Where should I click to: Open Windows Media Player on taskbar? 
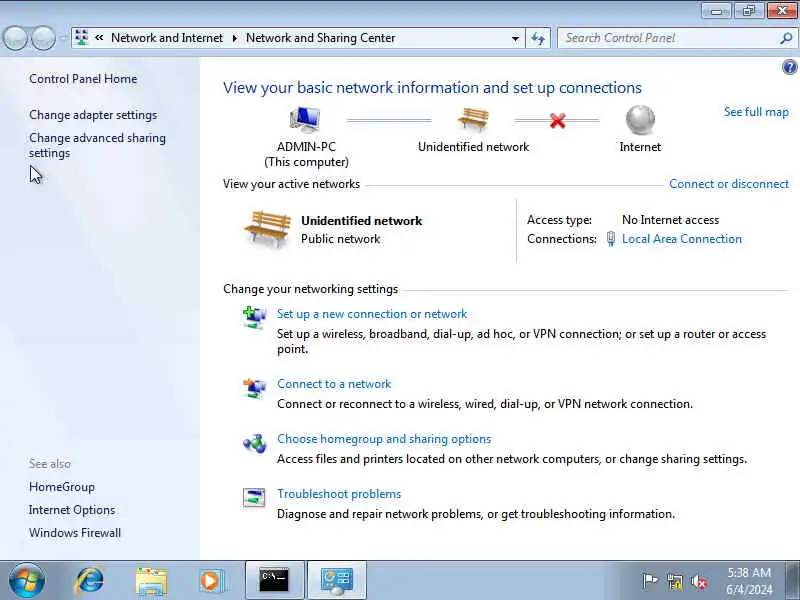pos(211,581)
